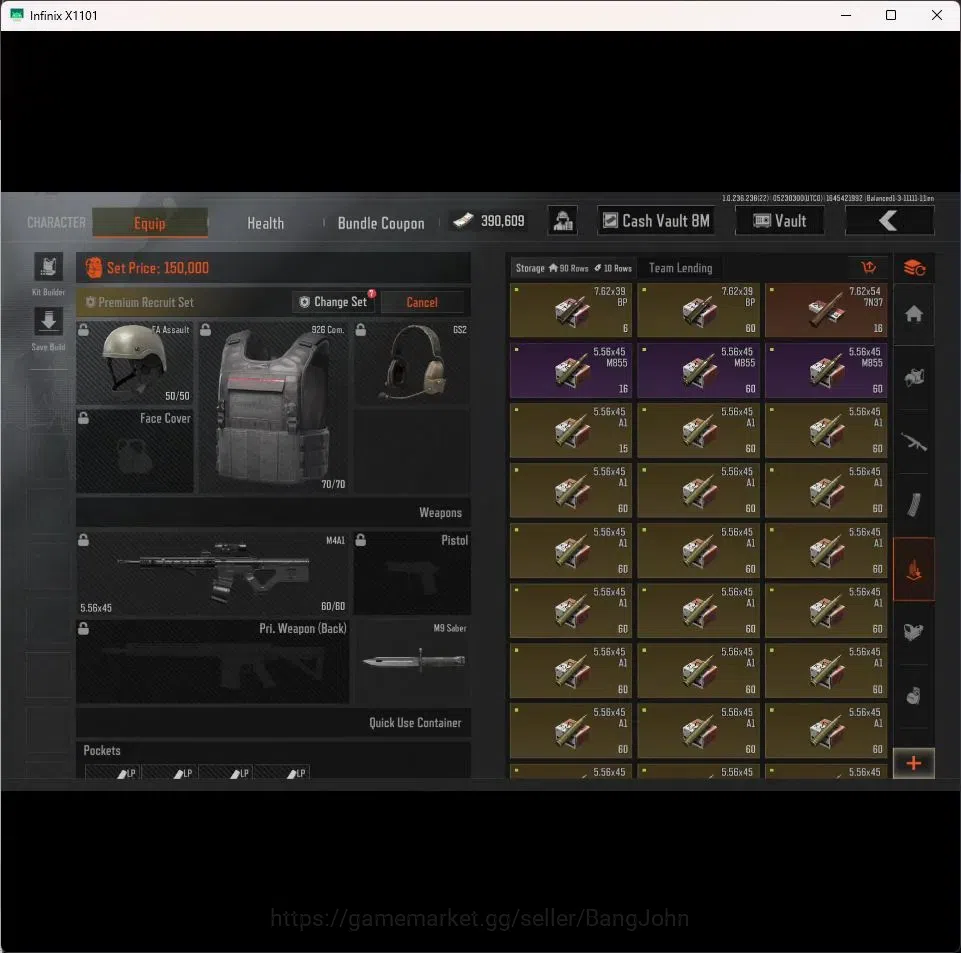The image size is (961, 953).
Task: Click the CHARACTER heading
Action: (56, 222)
